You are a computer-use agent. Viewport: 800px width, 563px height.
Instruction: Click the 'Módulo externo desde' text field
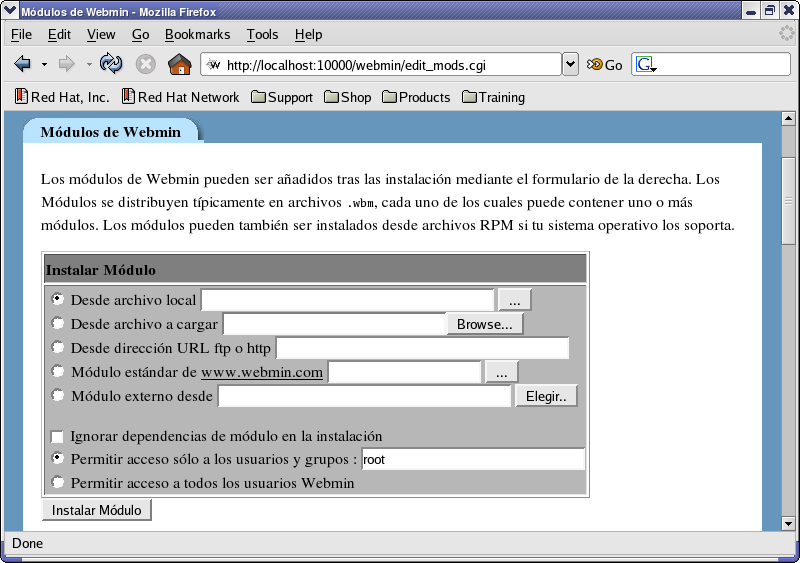point(364,396)
